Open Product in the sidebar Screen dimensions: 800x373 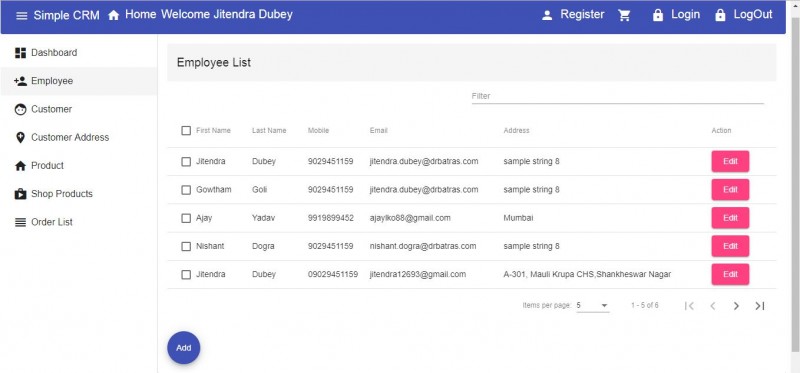tap(79, 166)
